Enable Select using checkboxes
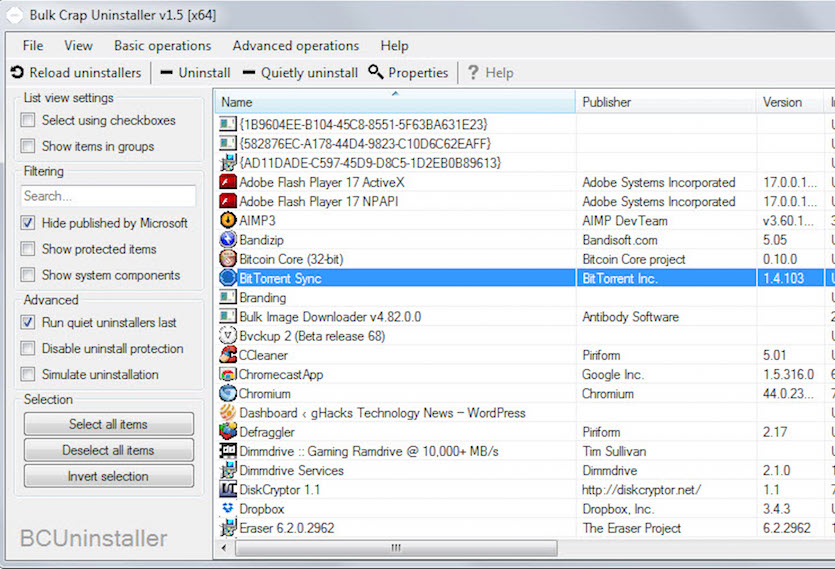Image resolution: width=835 pixels, height=569 pixels. pyautogui.click(x=28, y=120)
